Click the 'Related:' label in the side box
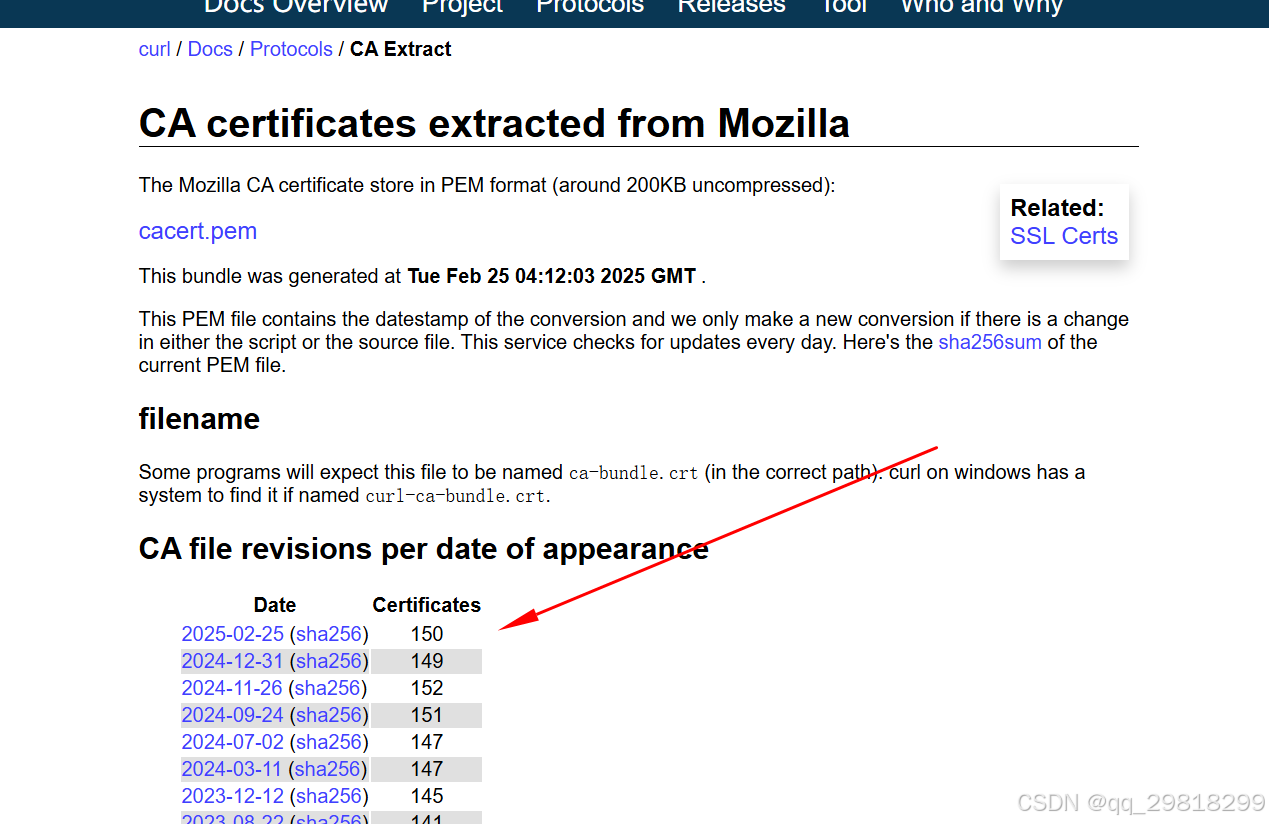Screen dimensions: 1269x824 (x=1057, y=208)
